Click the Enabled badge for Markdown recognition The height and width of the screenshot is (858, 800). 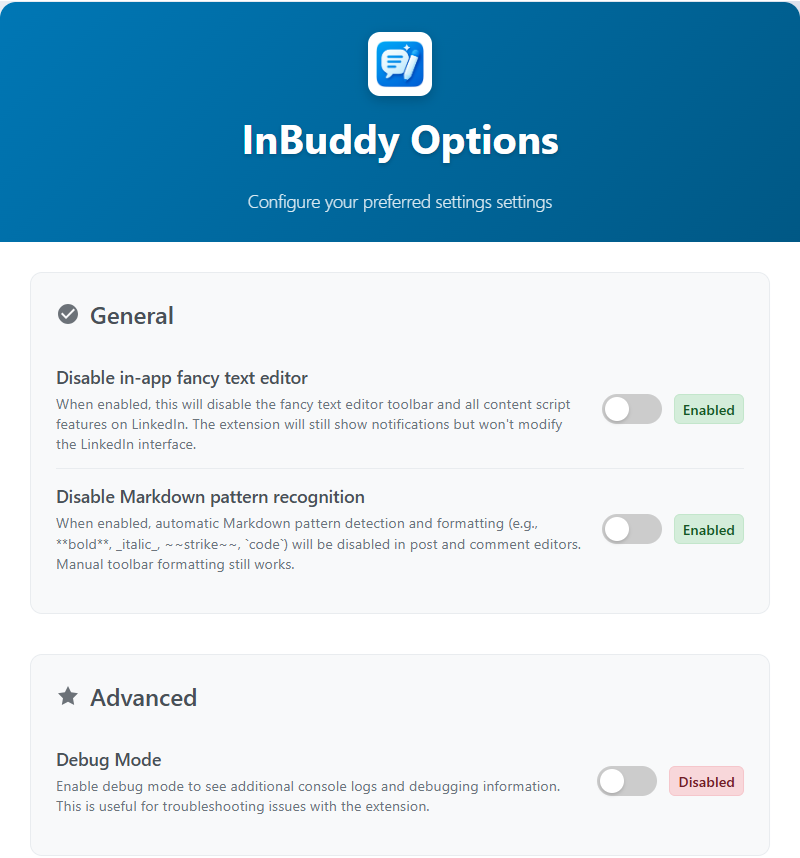[708, 529]
